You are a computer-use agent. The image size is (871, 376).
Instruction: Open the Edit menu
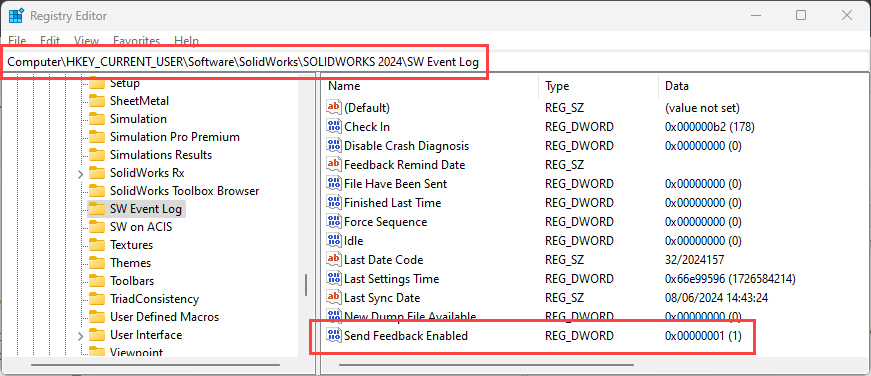coord(50,41)
